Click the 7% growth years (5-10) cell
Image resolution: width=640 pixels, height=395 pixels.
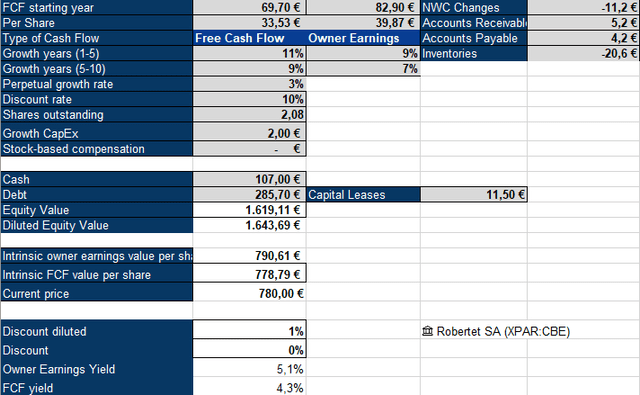(x=363, y=69)
